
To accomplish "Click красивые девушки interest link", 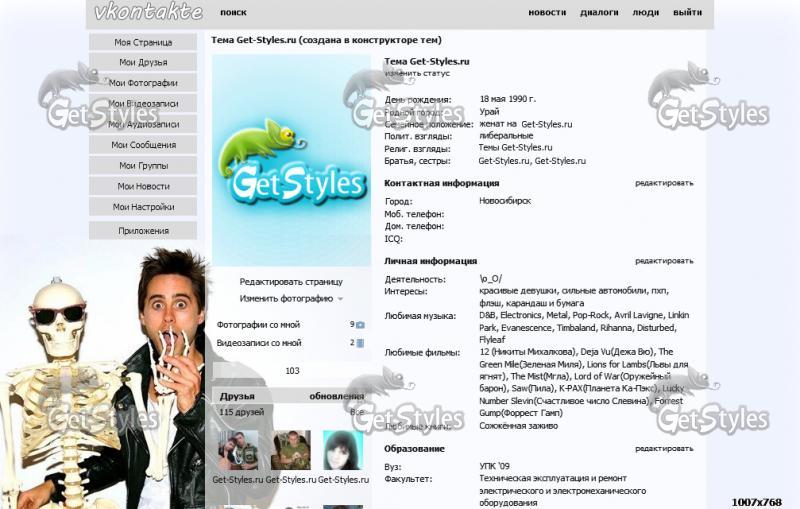I will (518, 291).
